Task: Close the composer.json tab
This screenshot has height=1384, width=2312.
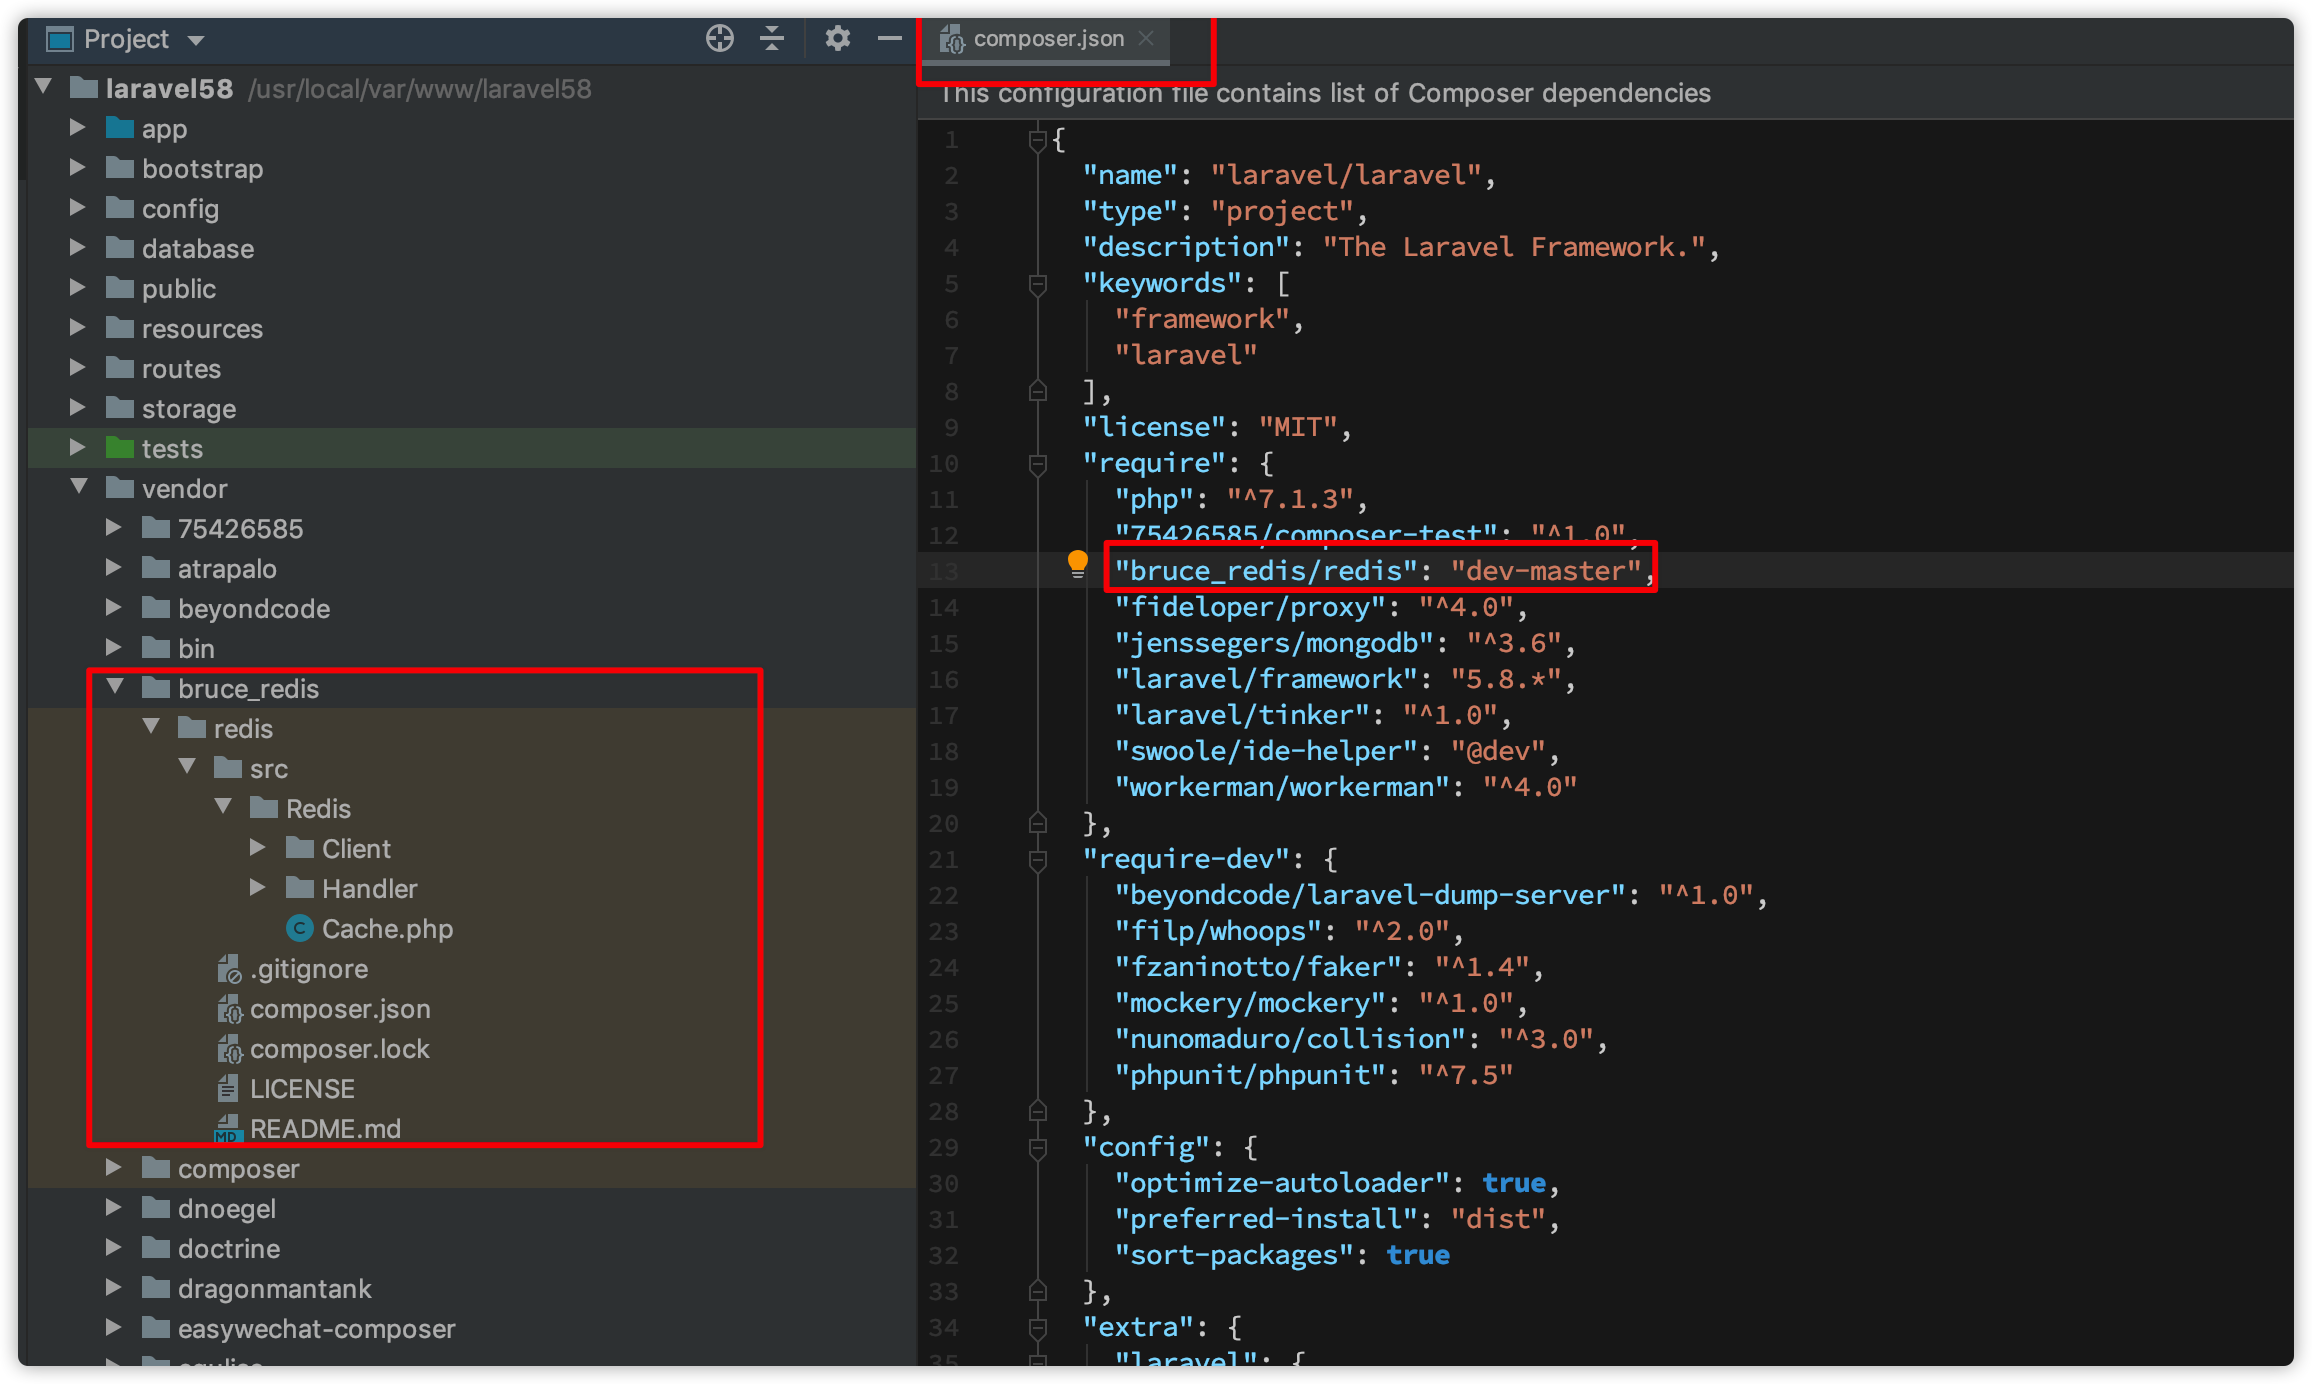Action: 1146,38
